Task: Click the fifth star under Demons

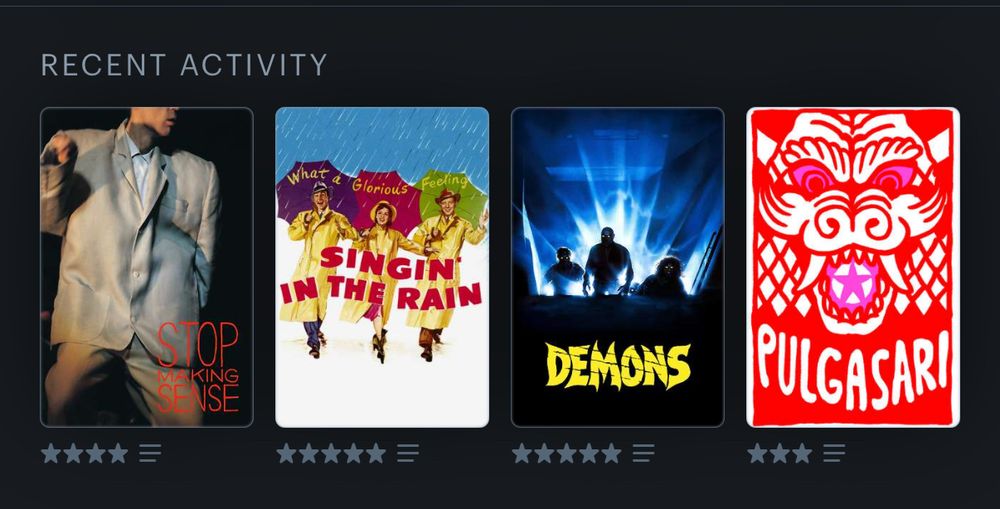Action: point(611,453)
